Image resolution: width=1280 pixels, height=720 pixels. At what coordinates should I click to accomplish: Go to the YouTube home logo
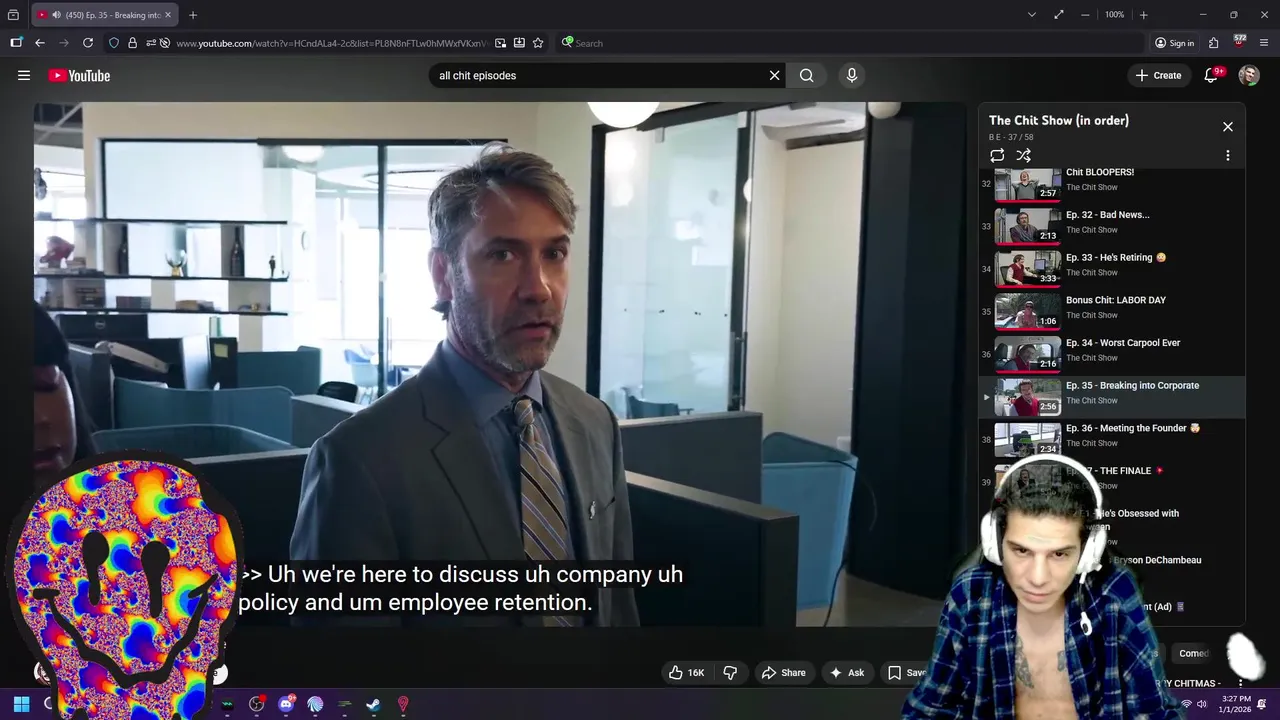pos(79,76)
